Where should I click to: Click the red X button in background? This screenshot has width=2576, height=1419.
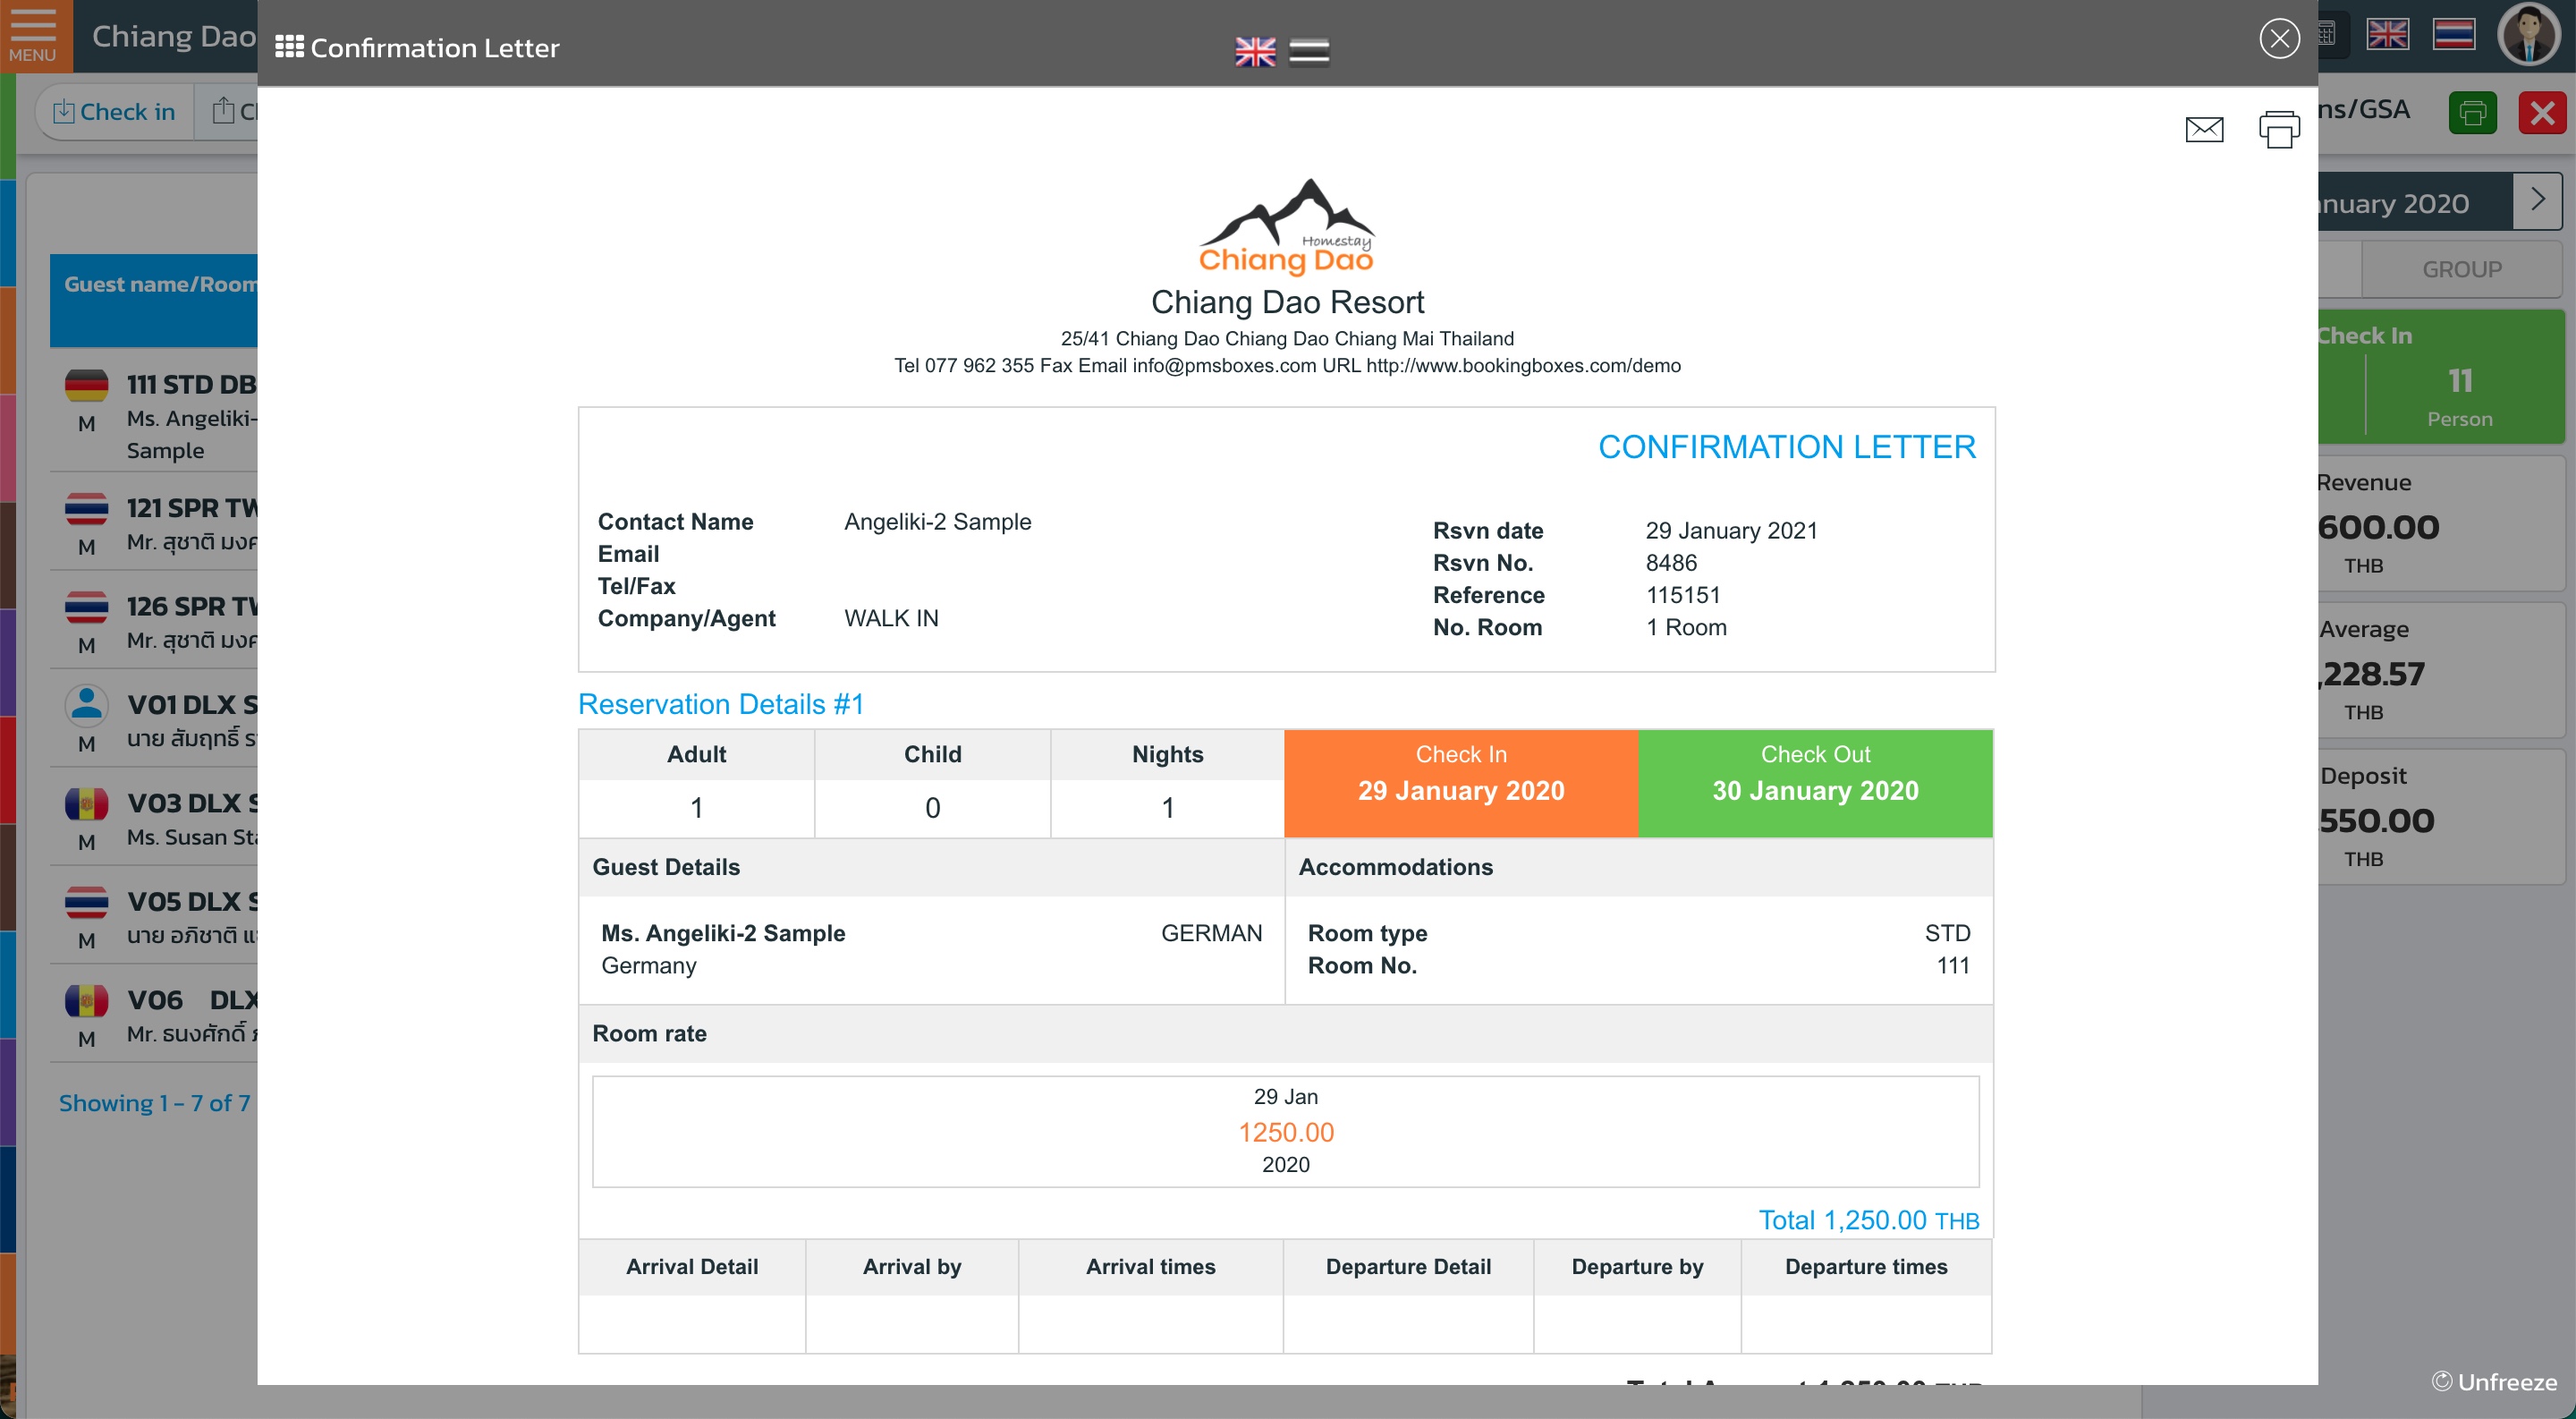pyautogui.click(x=2542, y=113)
